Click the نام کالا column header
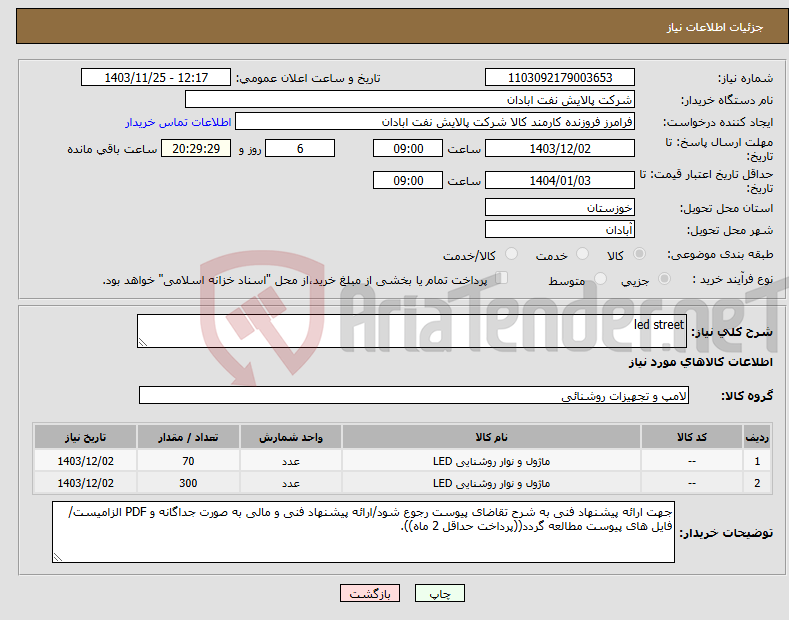 (491, 437)
